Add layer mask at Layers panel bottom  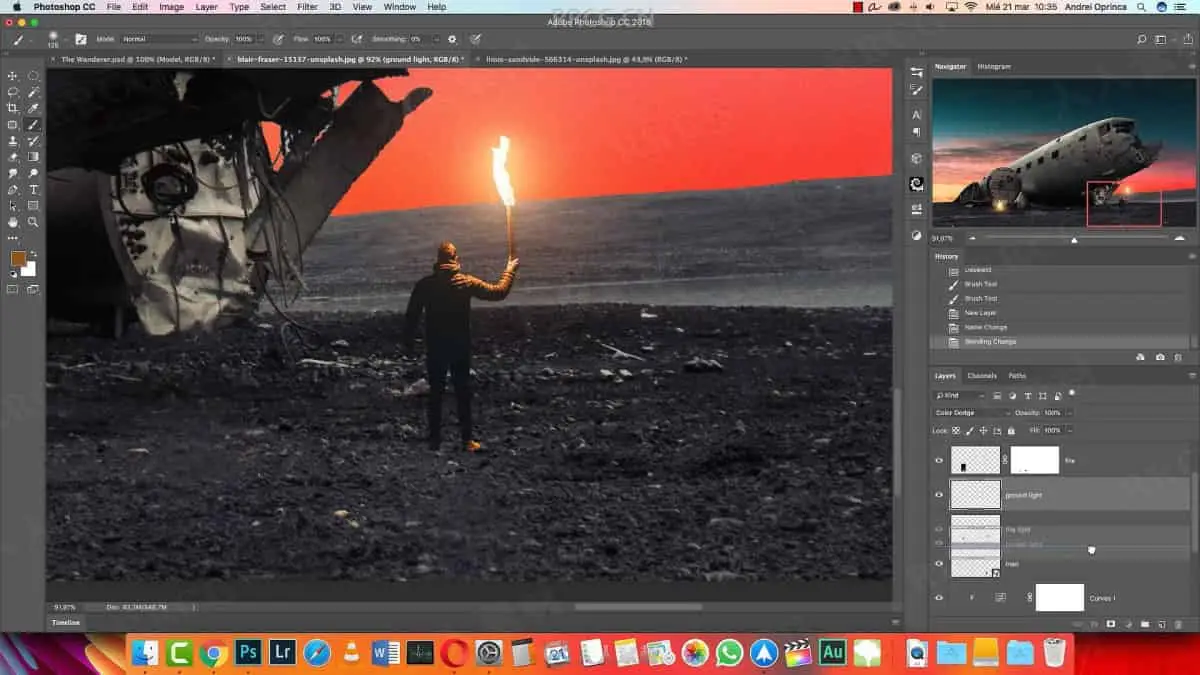point(1110,624)
